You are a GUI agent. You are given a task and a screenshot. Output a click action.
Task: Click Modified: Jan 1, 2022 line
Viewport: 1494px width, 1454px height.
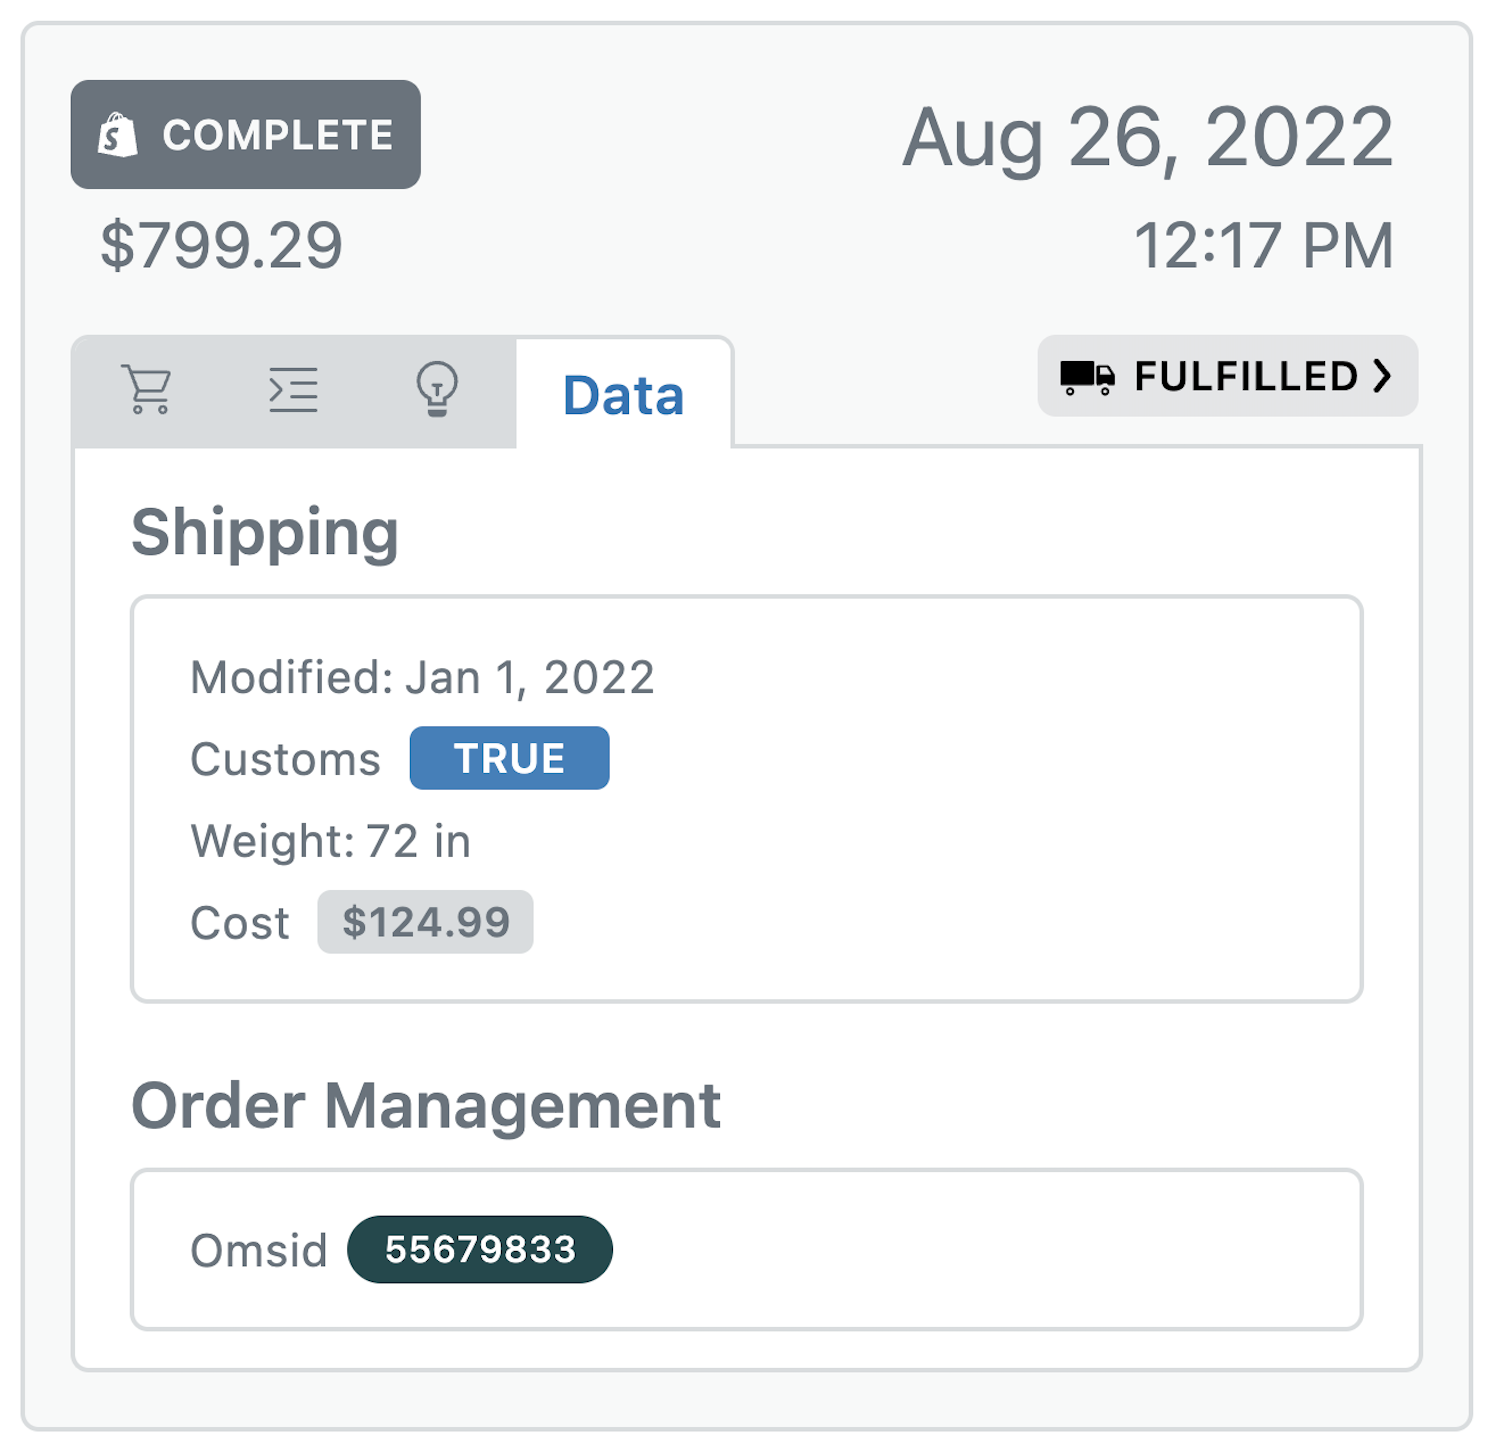(422, 677)
